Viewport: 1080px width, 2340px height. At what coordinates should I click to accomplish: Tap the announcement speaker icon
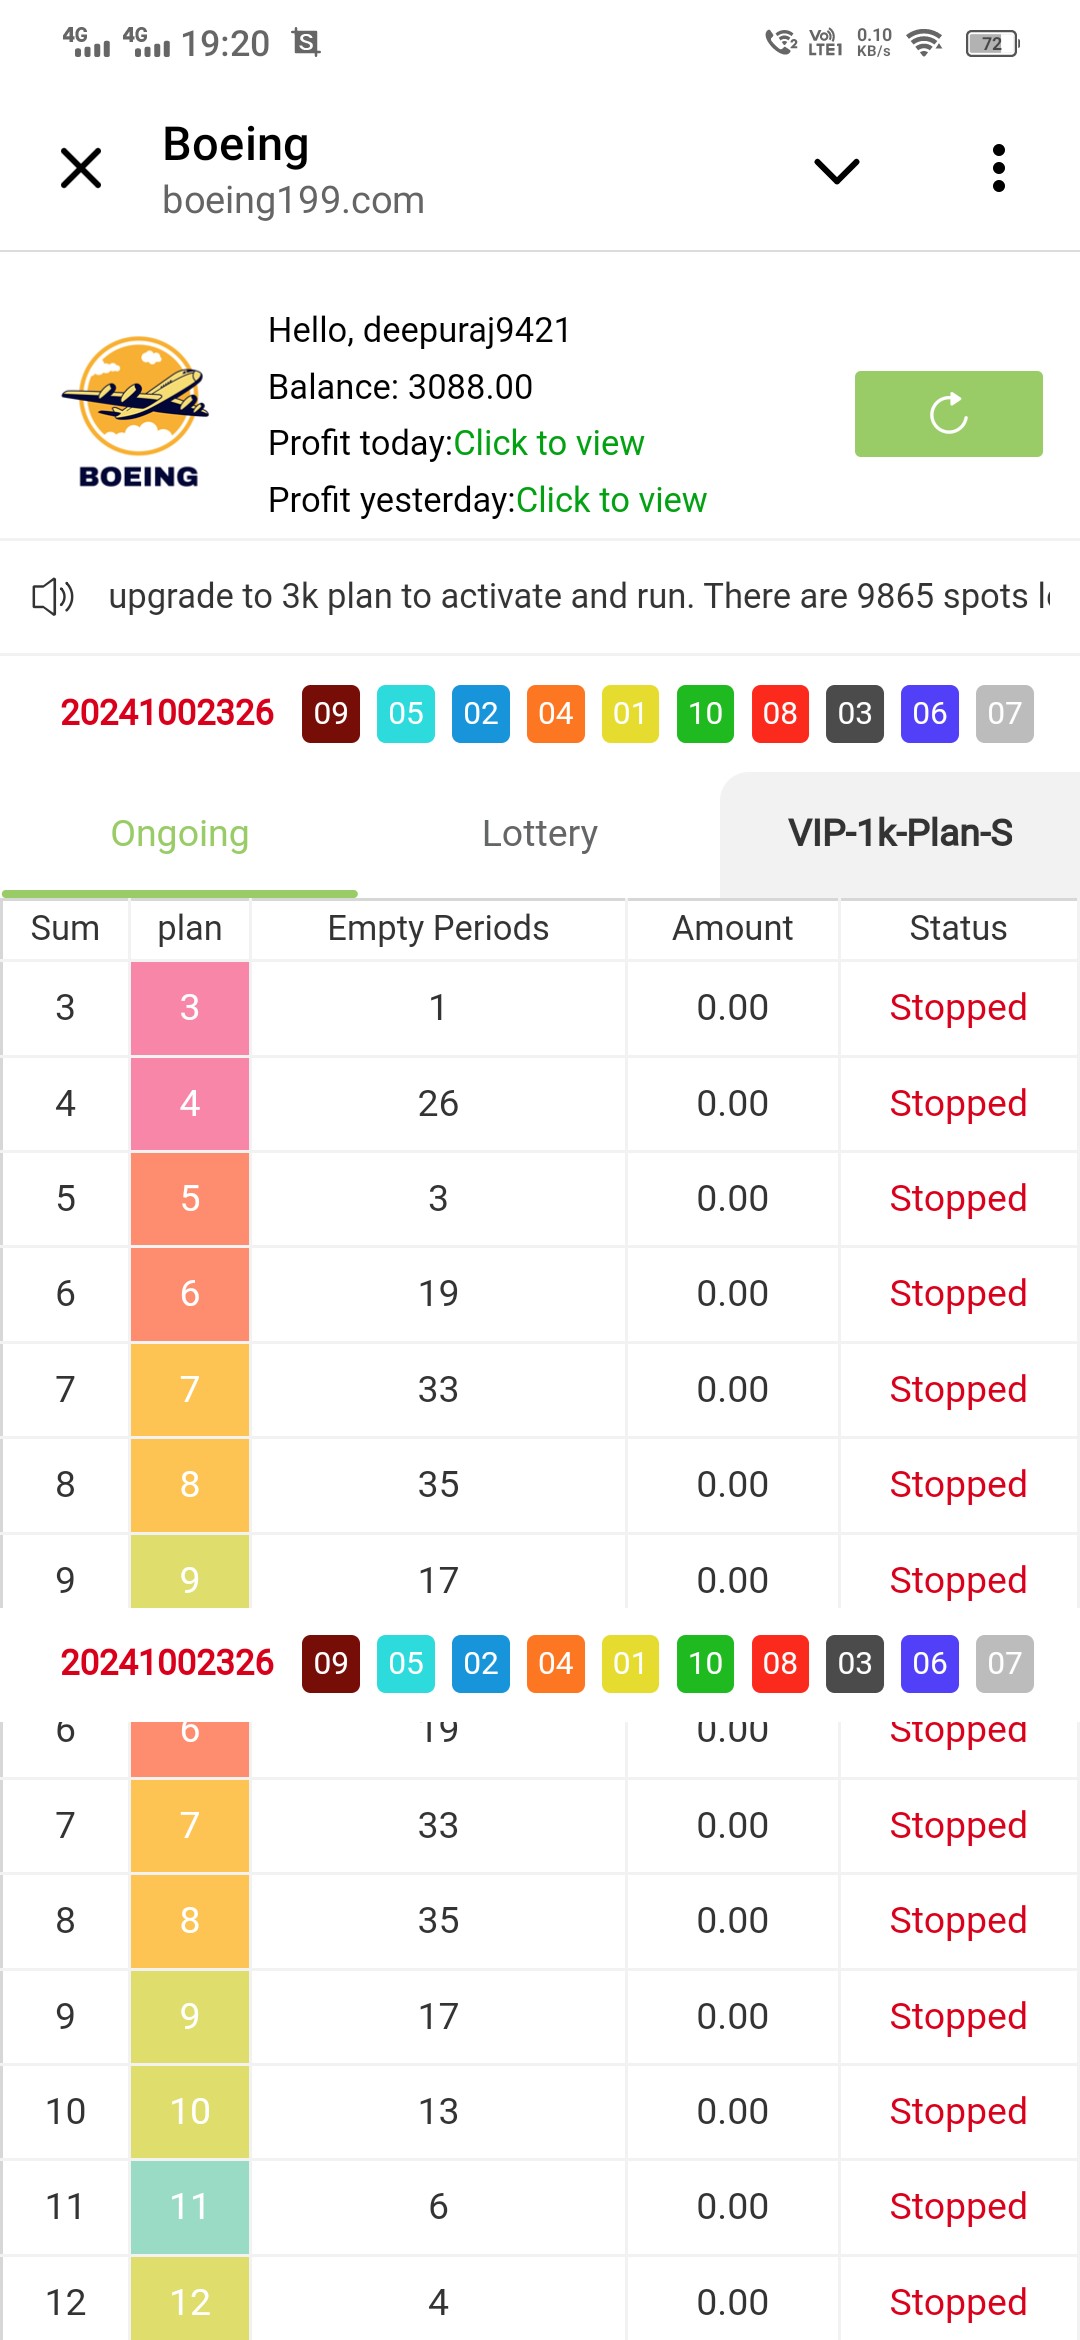pyautogui.click(x=53, y=597)
